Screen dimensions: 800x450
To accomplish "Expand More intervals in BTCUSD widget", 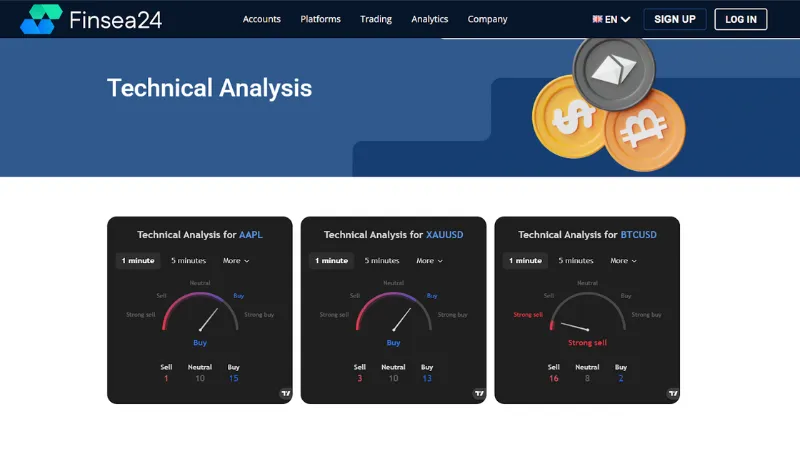I will (x=624, y=261).
